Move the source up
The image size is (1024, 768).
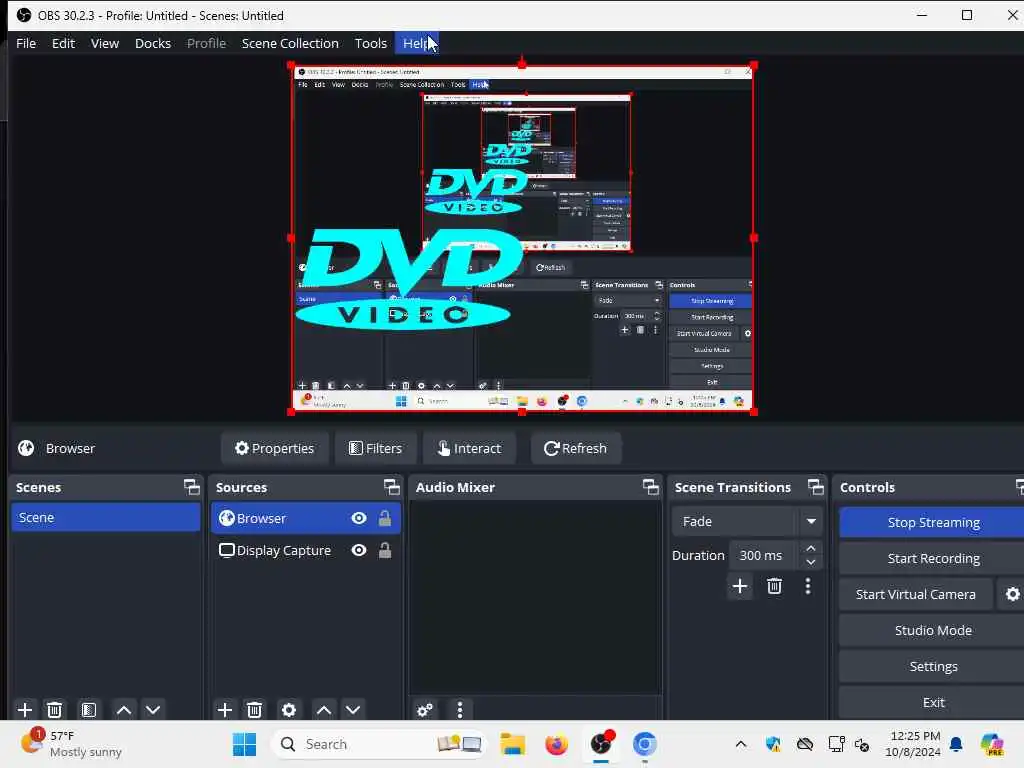[x=324, y=710]
